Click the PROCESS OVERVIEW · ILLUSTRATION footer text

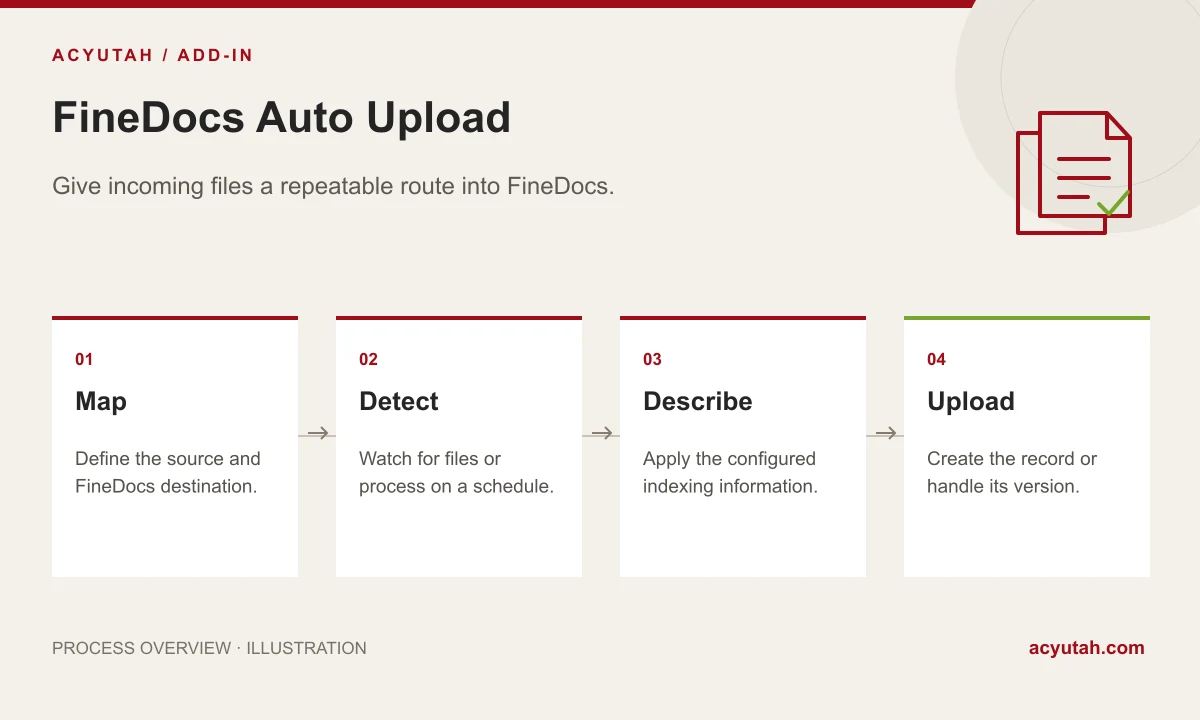pos(209,648)
